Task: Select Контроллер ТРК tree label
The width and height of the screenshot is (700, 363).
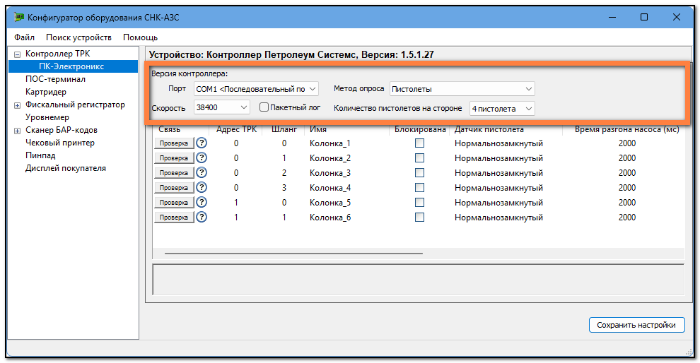Action: coord(58,54)
